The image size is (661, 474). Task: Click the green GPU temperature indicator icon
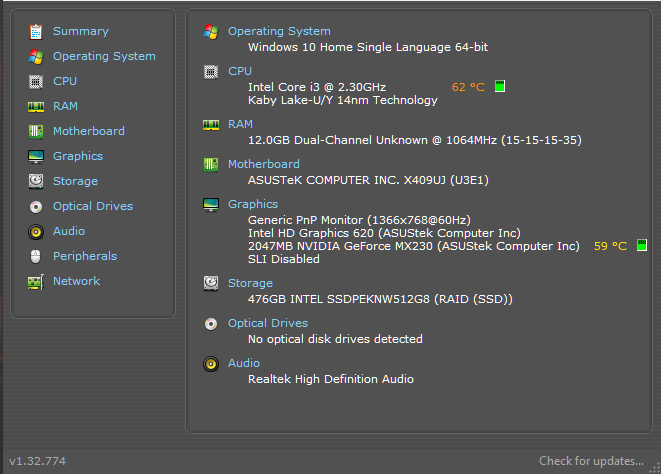coord(642,245)
